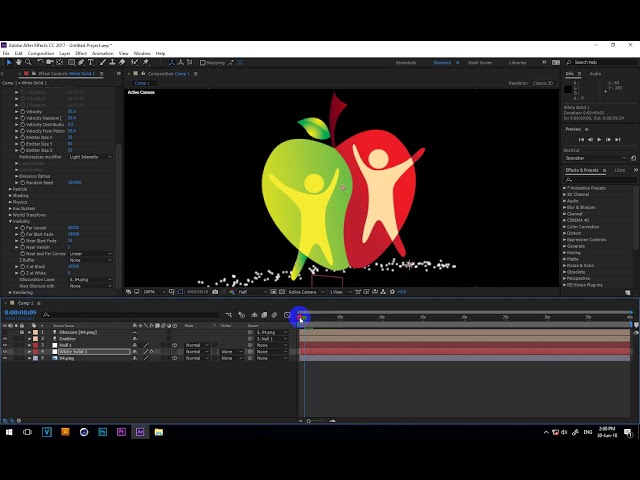Switch to the Libraries workspace

(x=518, y=62)
